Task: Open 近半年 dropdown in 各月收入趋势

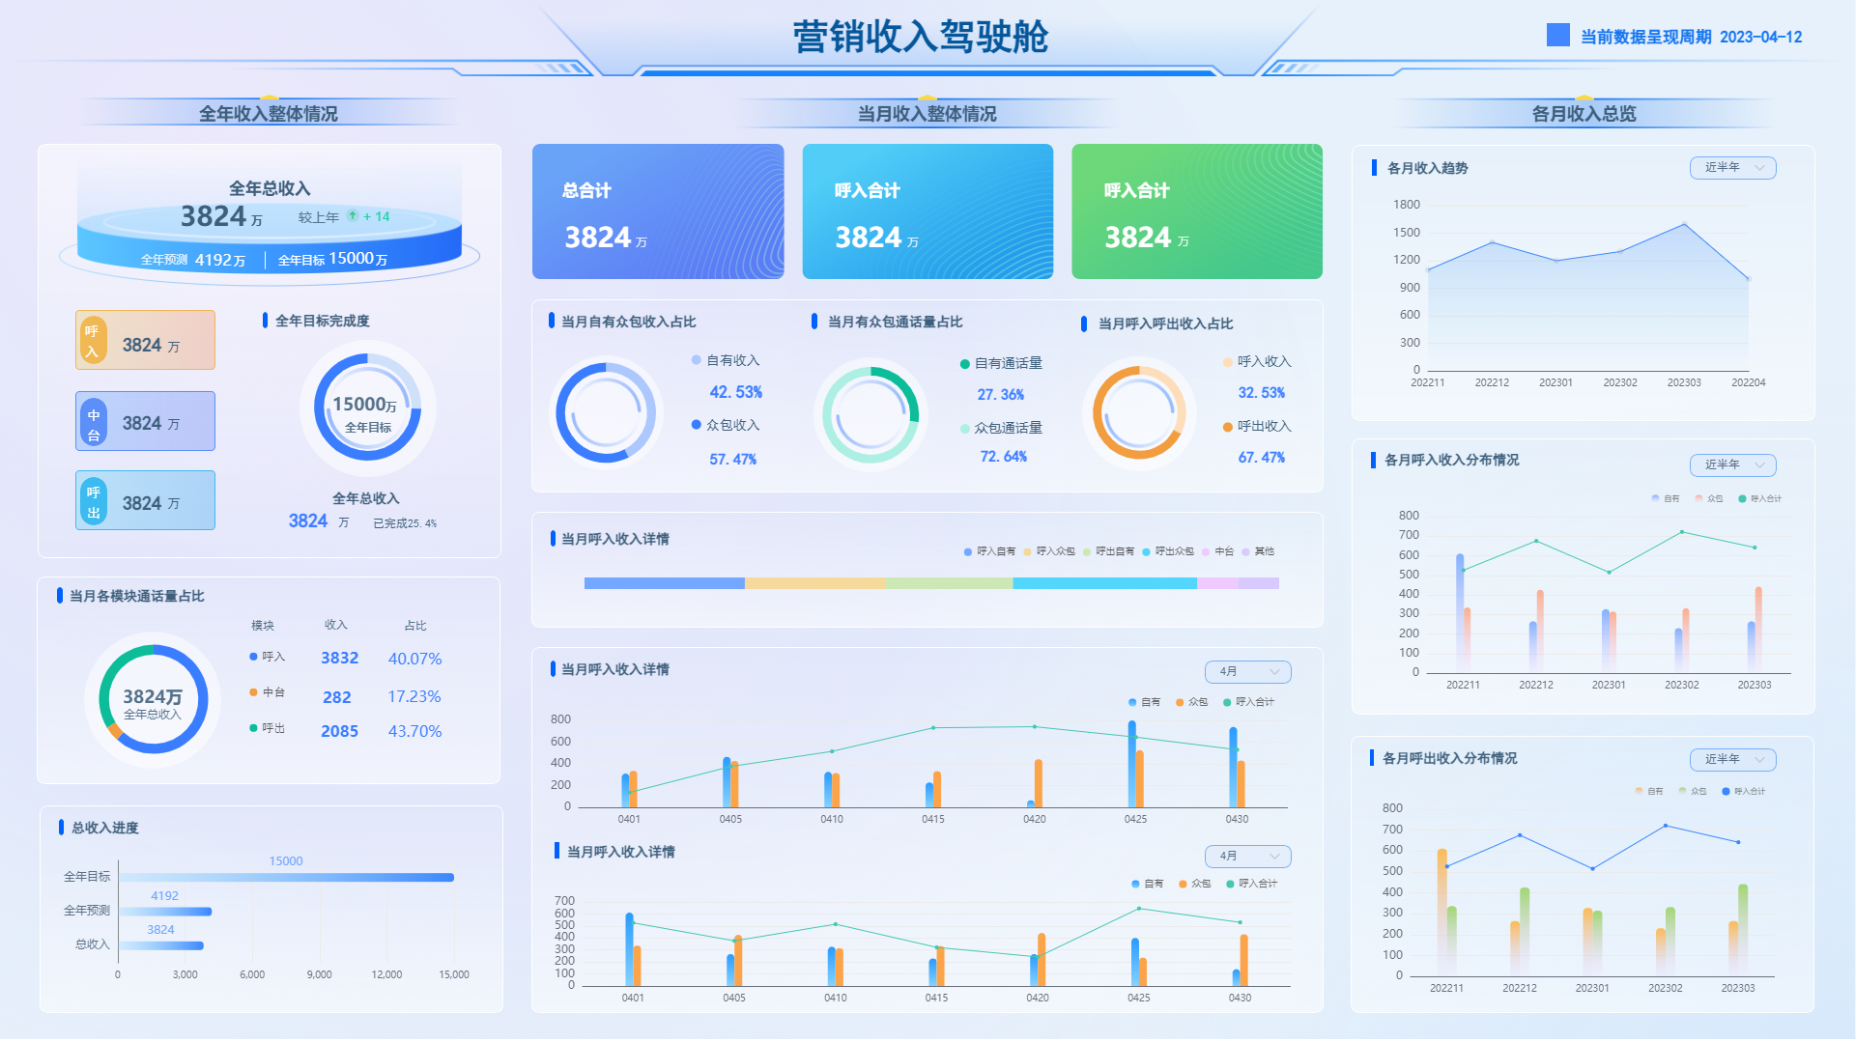Action: [1733, 167]
